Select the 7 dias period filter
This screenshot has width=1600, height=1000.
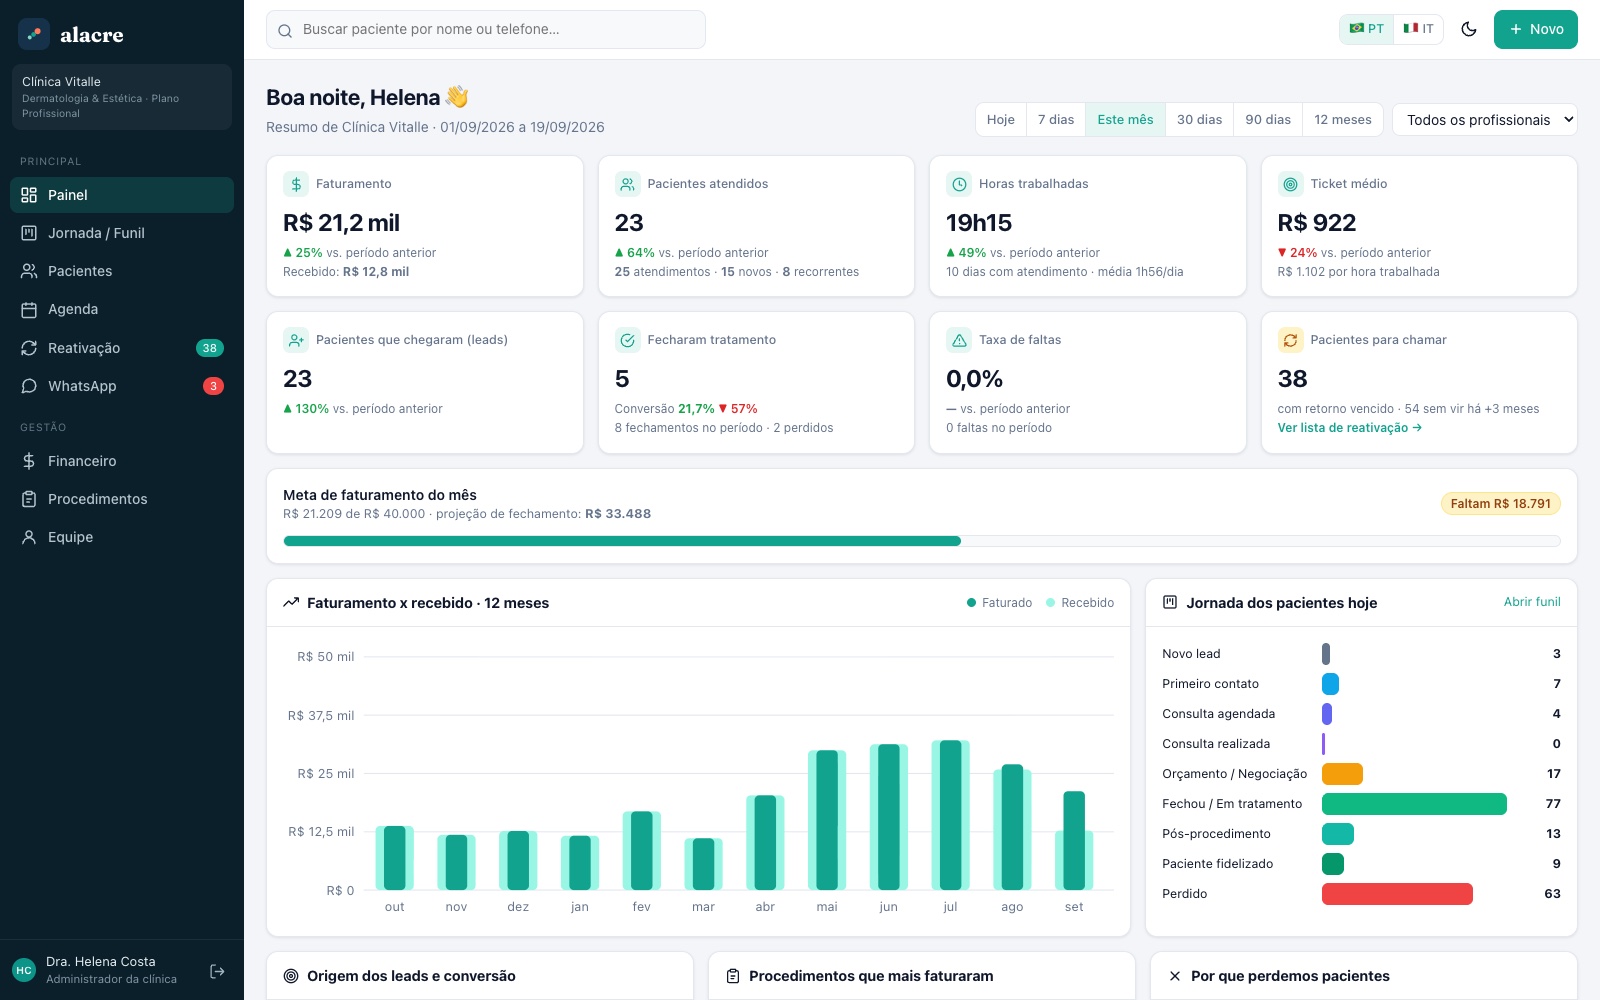tap(1056, 120)
